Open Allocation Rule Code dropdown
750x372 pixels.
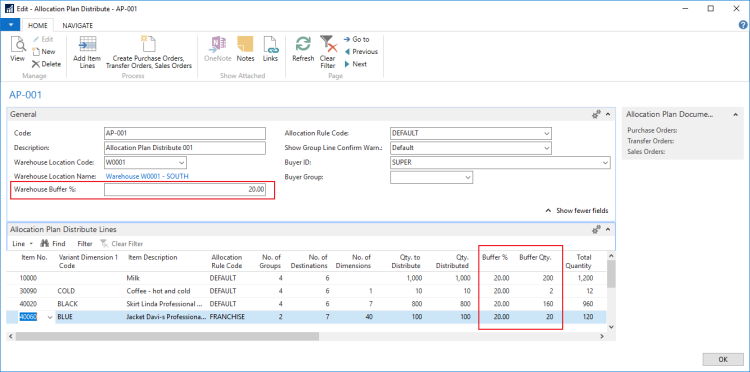click(x=547, y=133)
